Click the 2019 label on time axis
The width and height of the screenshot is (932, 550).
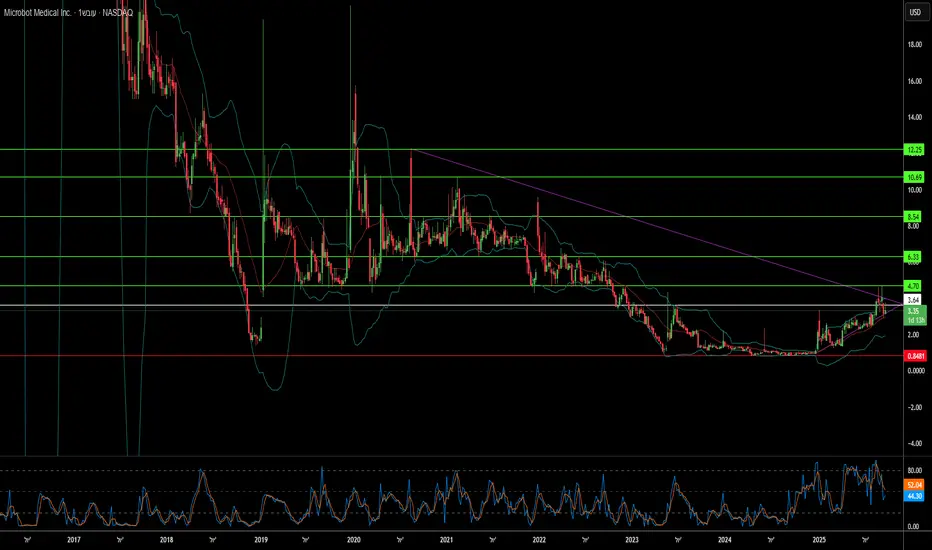click(260, 540)
